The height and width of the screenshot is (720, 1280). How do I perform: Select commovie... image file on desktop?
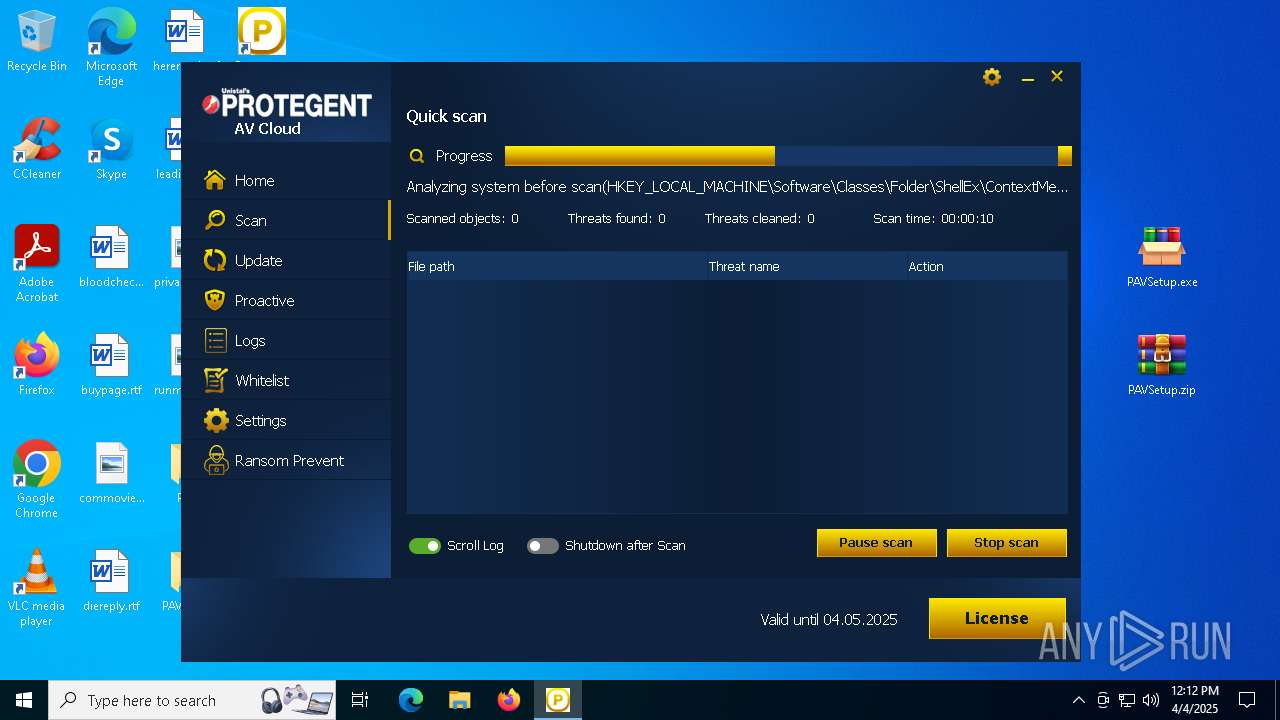111,473
